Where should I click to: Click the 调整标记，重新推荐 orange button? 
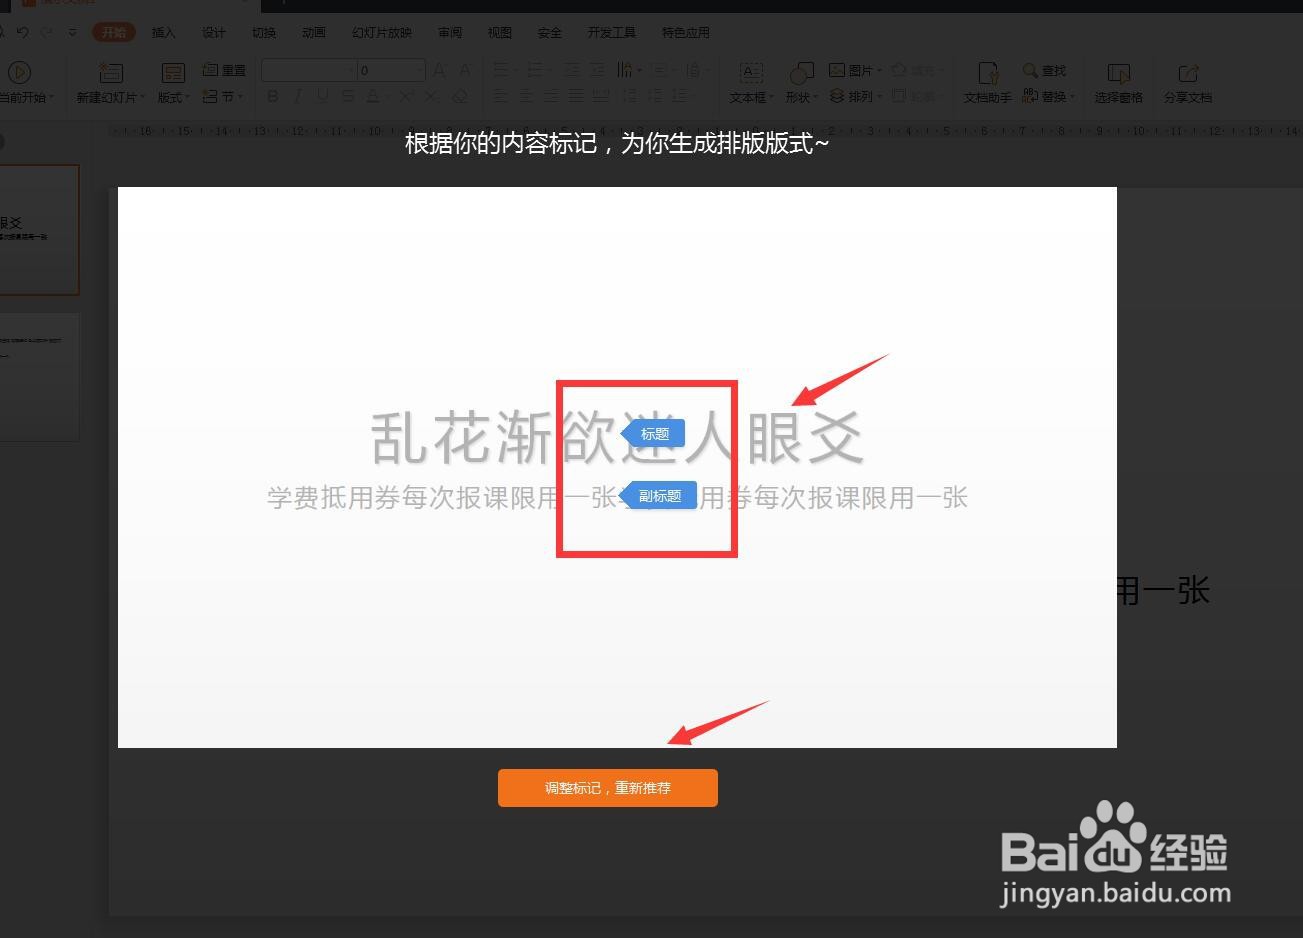pyautogui.click(x=607, y=788)
